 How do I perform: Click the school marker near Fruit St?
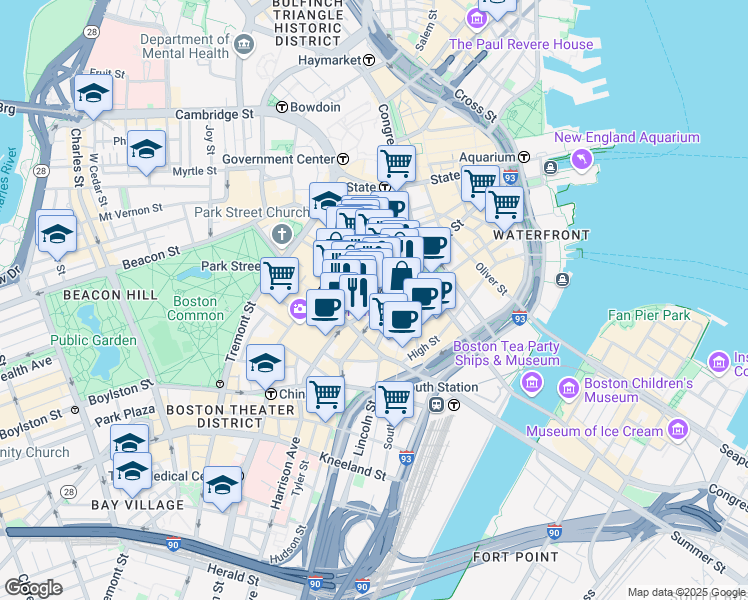(94, 97)
